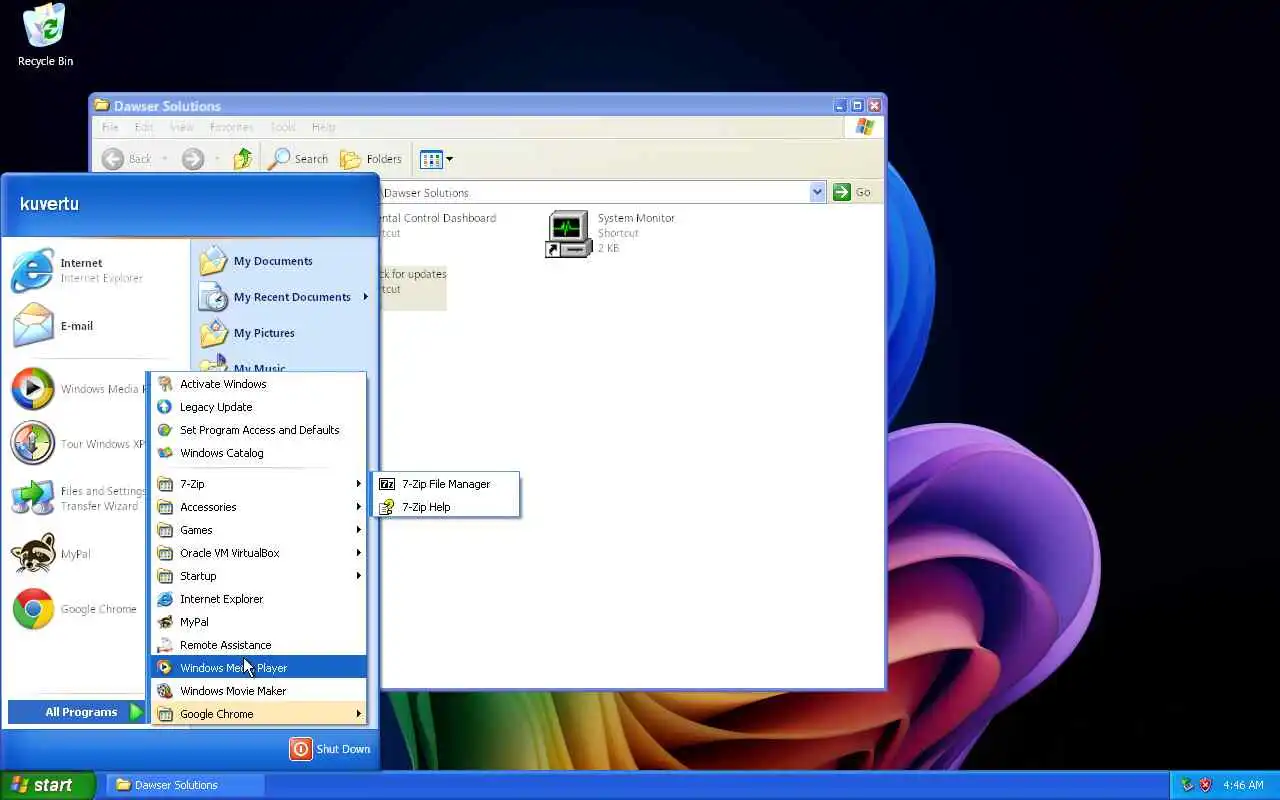Open the 7-Zip Help icon
The height and width of the screenshot is (800, 1280).
(x=387, y=507)
